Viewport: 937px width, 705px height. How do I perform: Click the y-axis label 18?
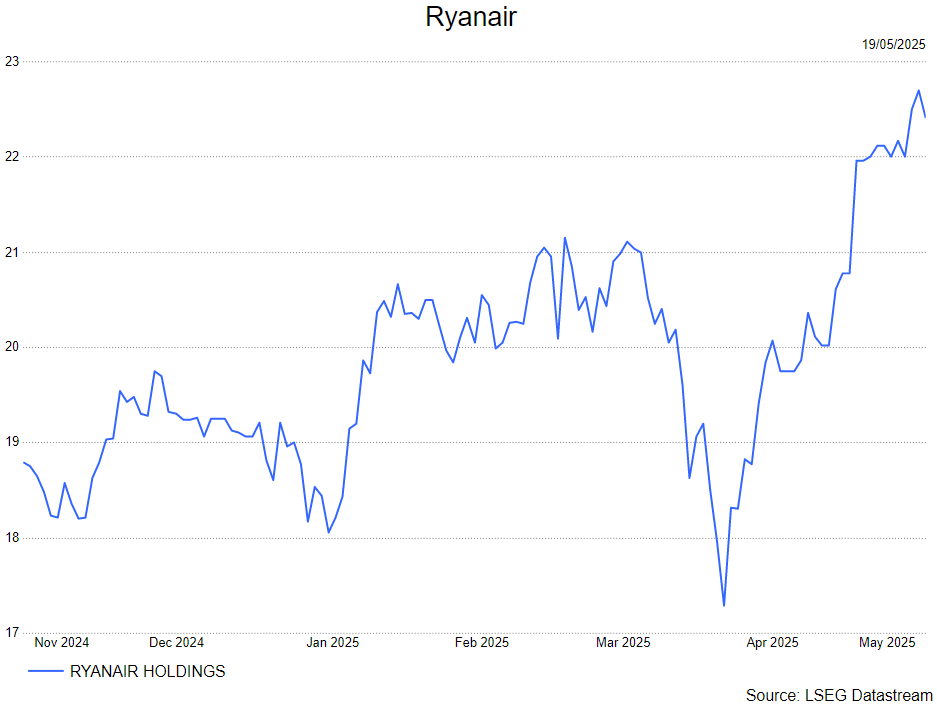13,538
